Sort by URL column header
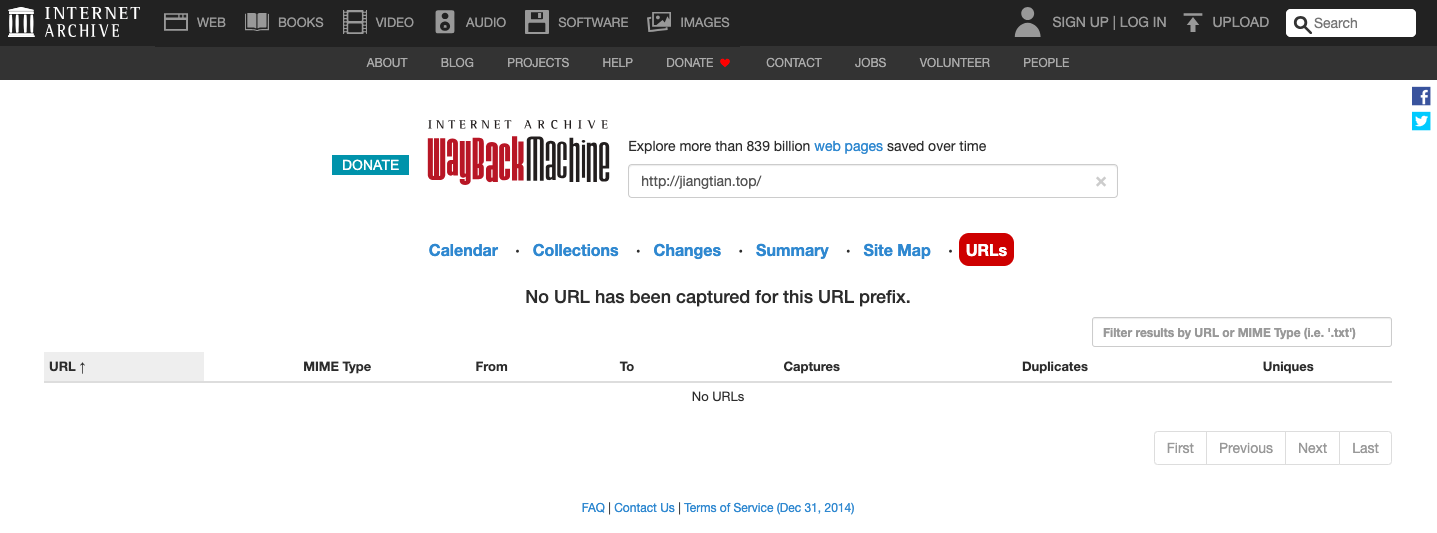1437x533 pixels. click(124, 367)
